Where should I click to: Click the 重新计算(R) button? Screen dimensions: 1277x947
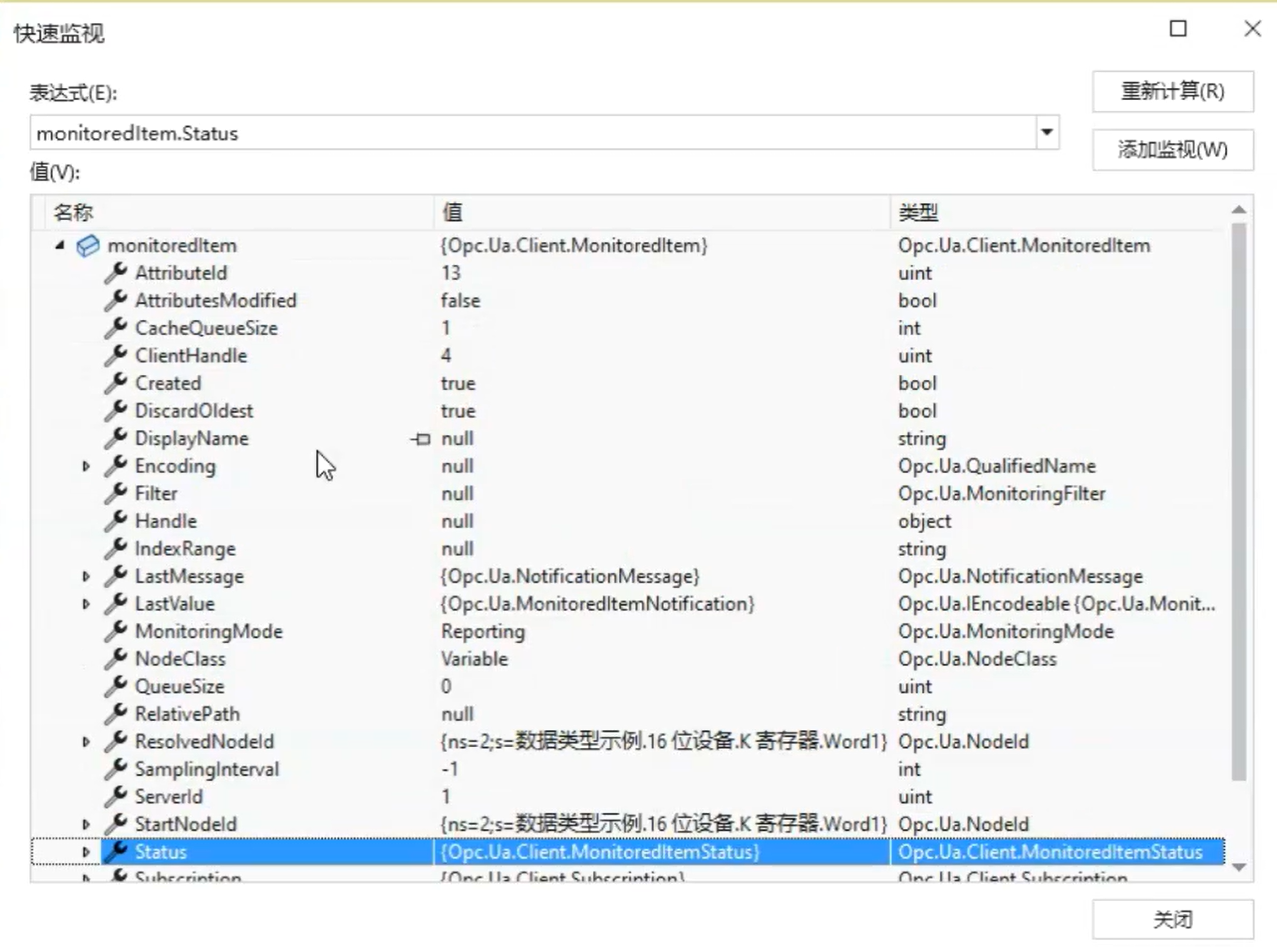pos(1172,92)
